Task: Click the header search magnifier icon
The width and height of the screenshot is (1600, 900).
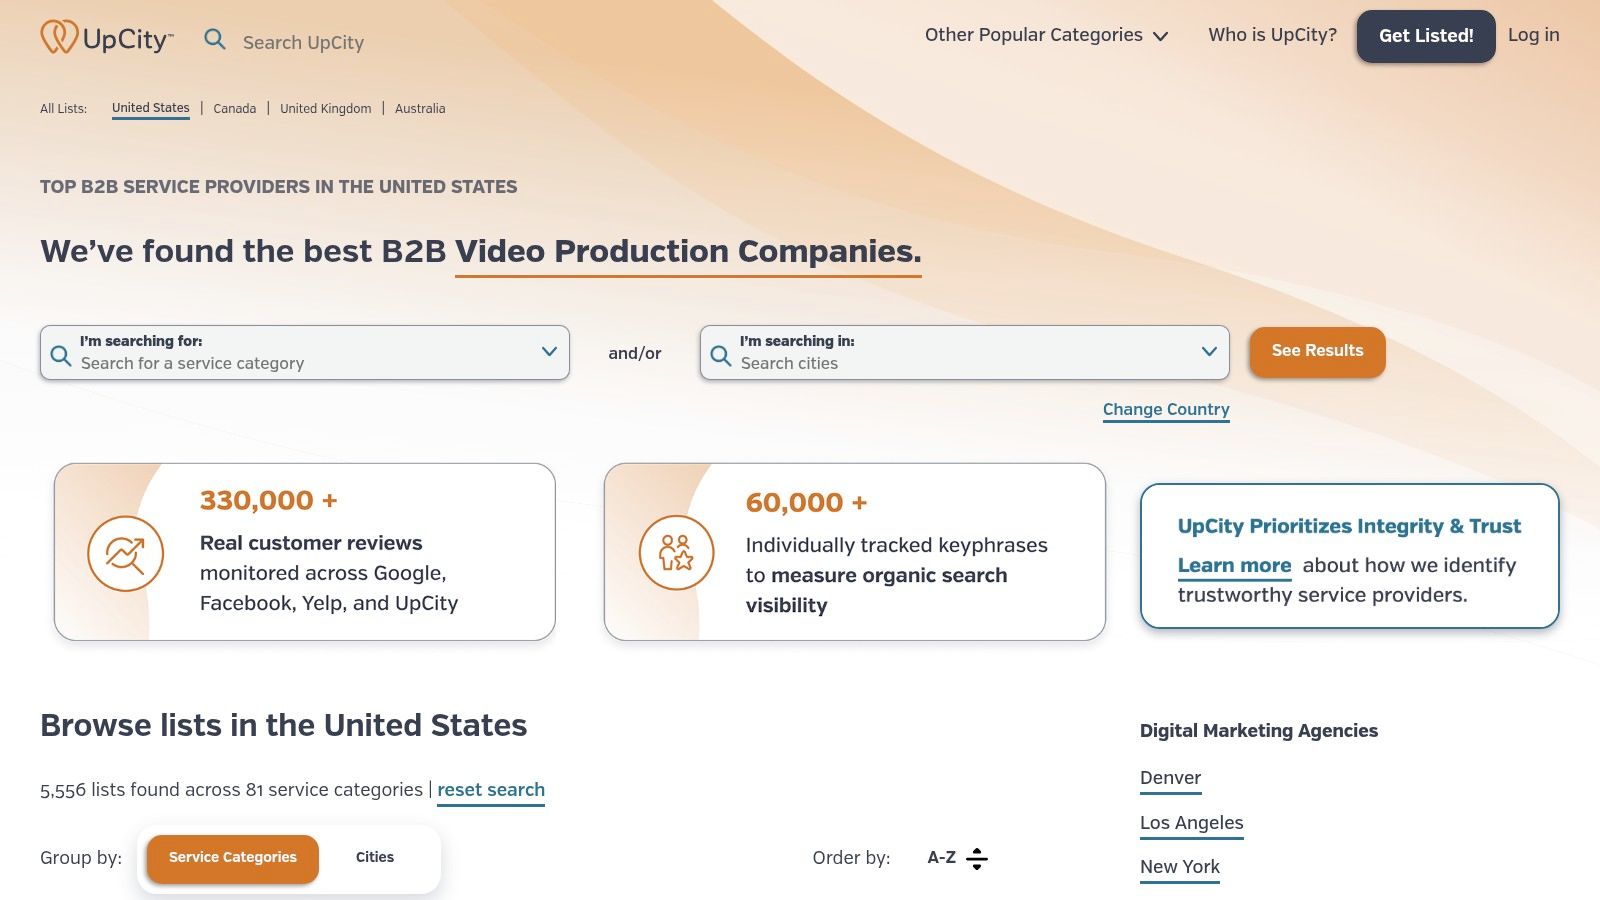Action: (215, 39)
